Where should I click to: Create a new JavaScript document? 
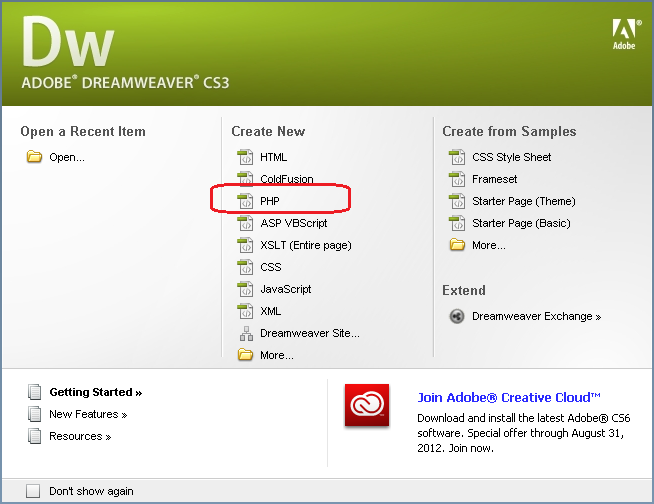286,289
